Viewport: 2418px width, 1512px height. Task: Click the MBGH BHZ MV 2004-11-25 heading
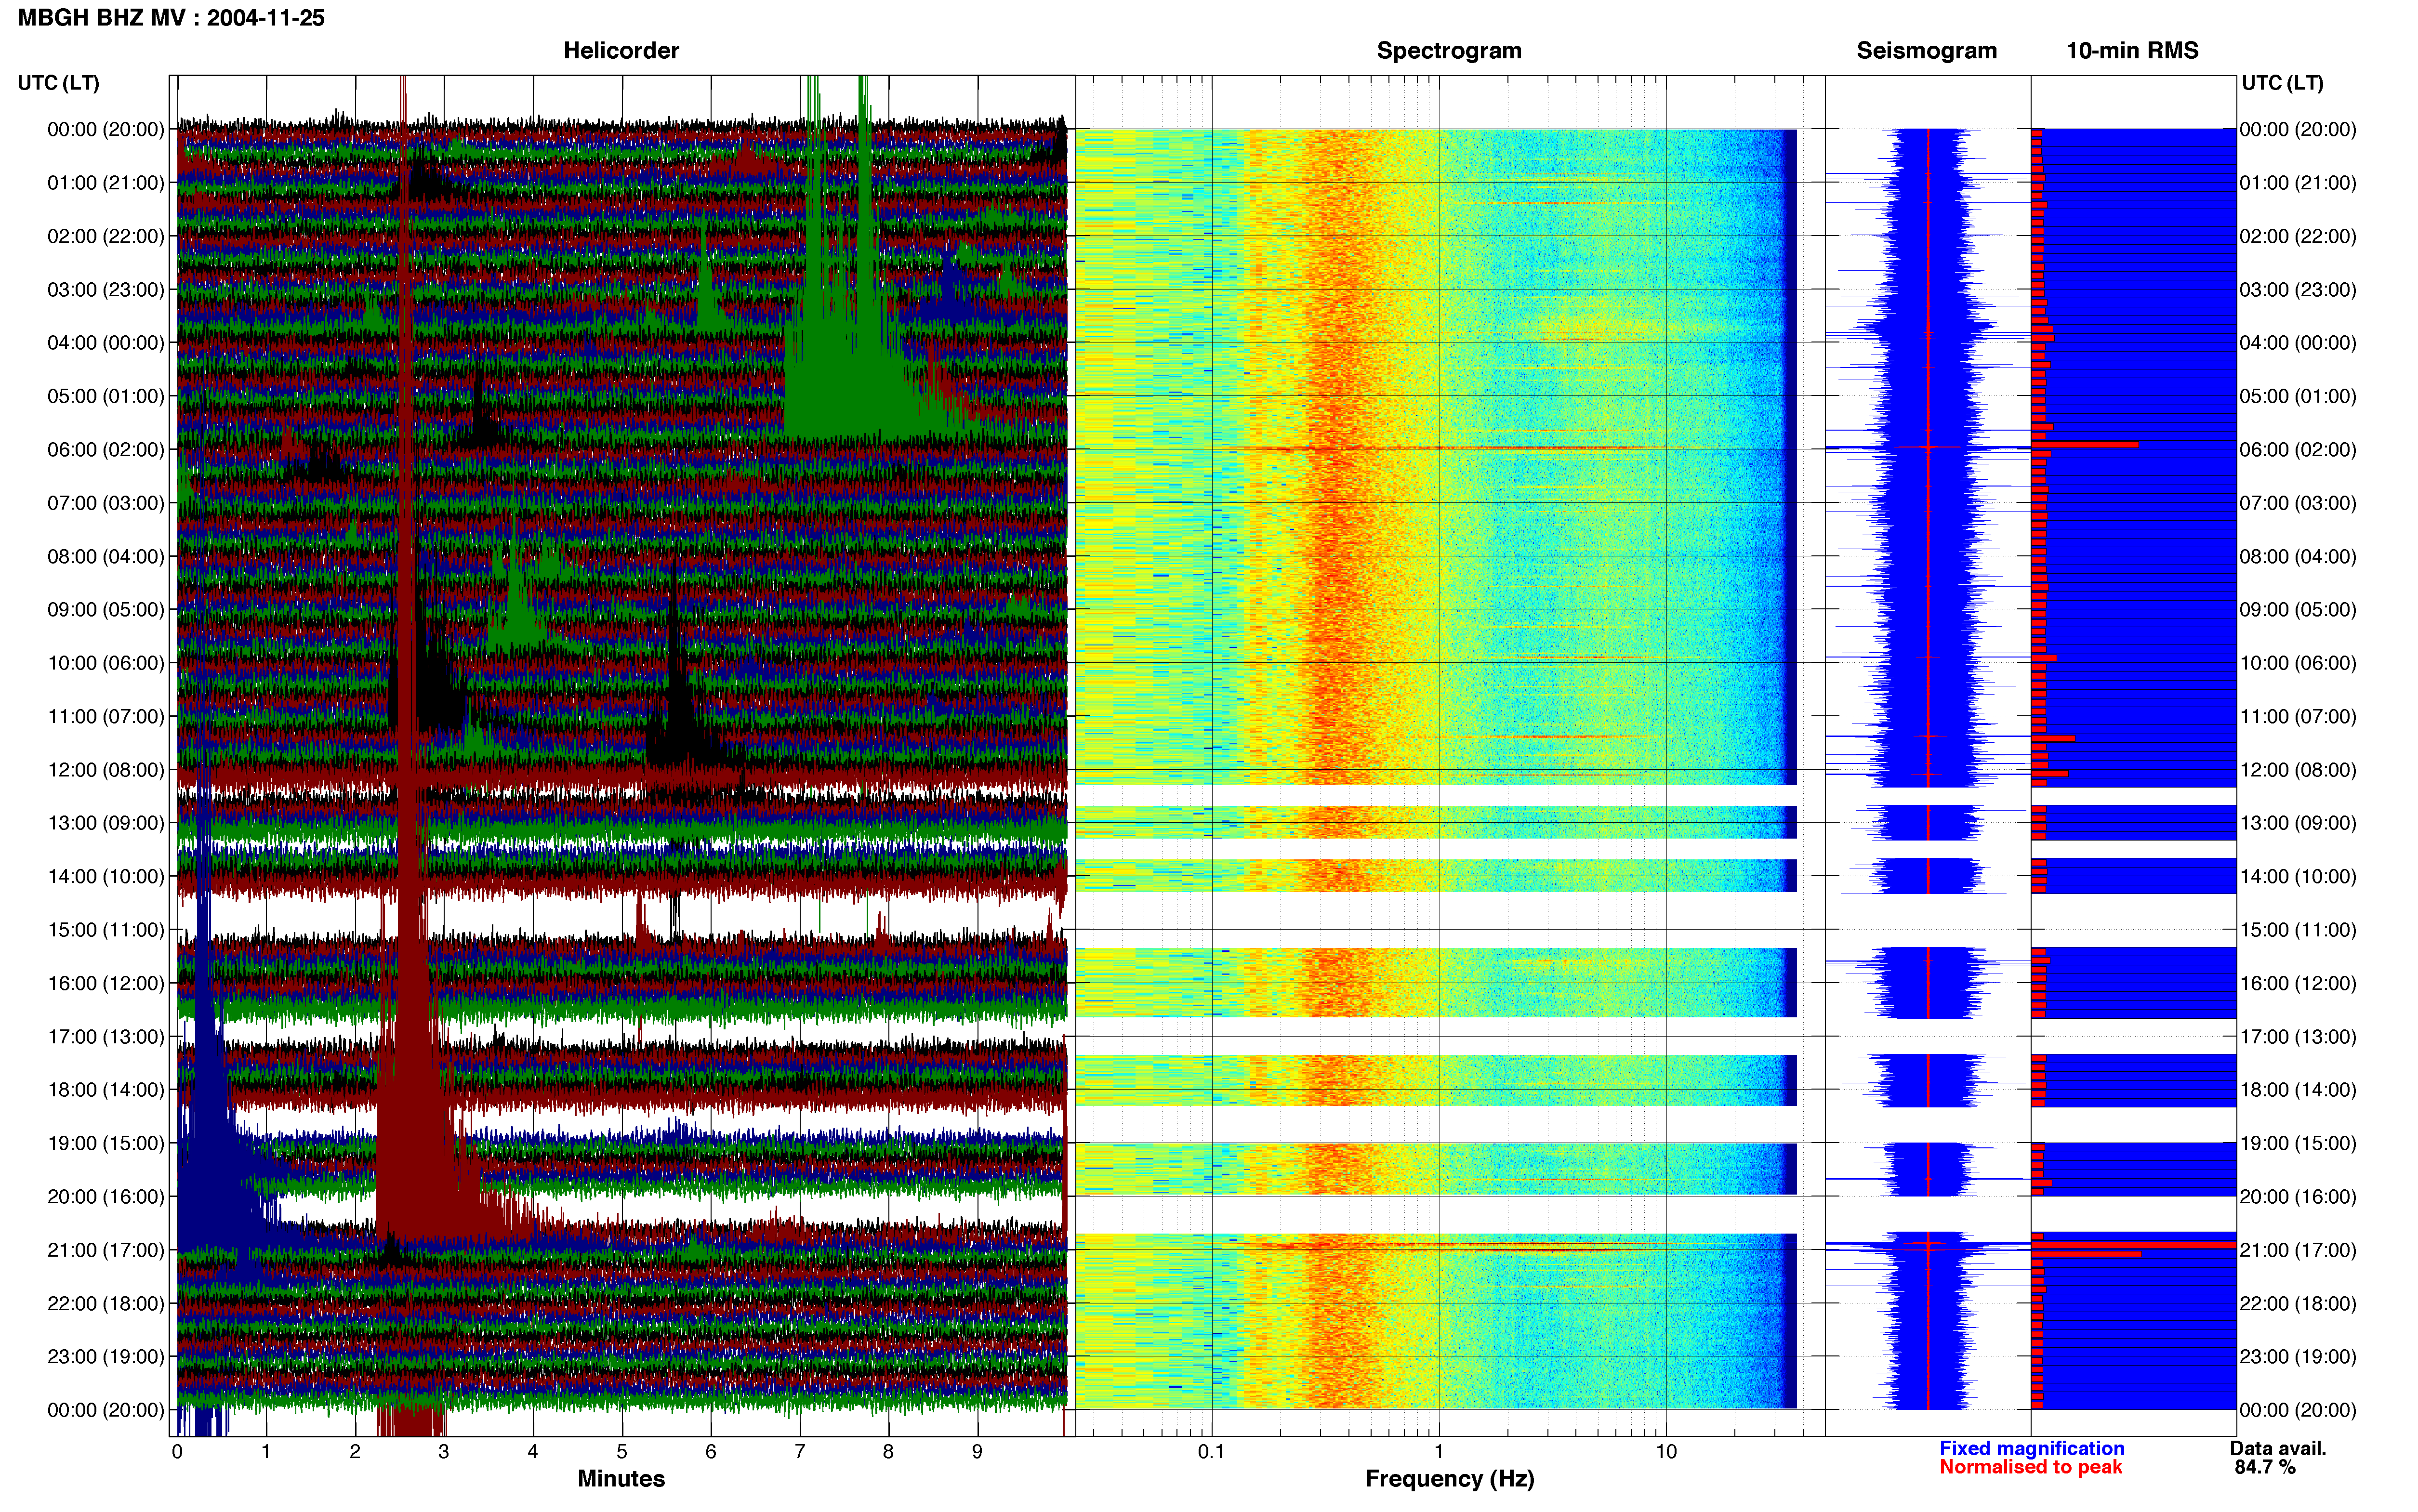click(x=171, y=18)
